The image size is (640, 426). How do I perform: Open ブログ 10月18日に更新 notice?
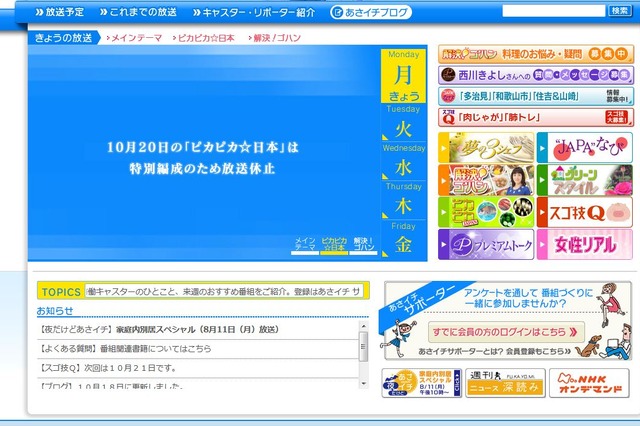click(111, 386)
